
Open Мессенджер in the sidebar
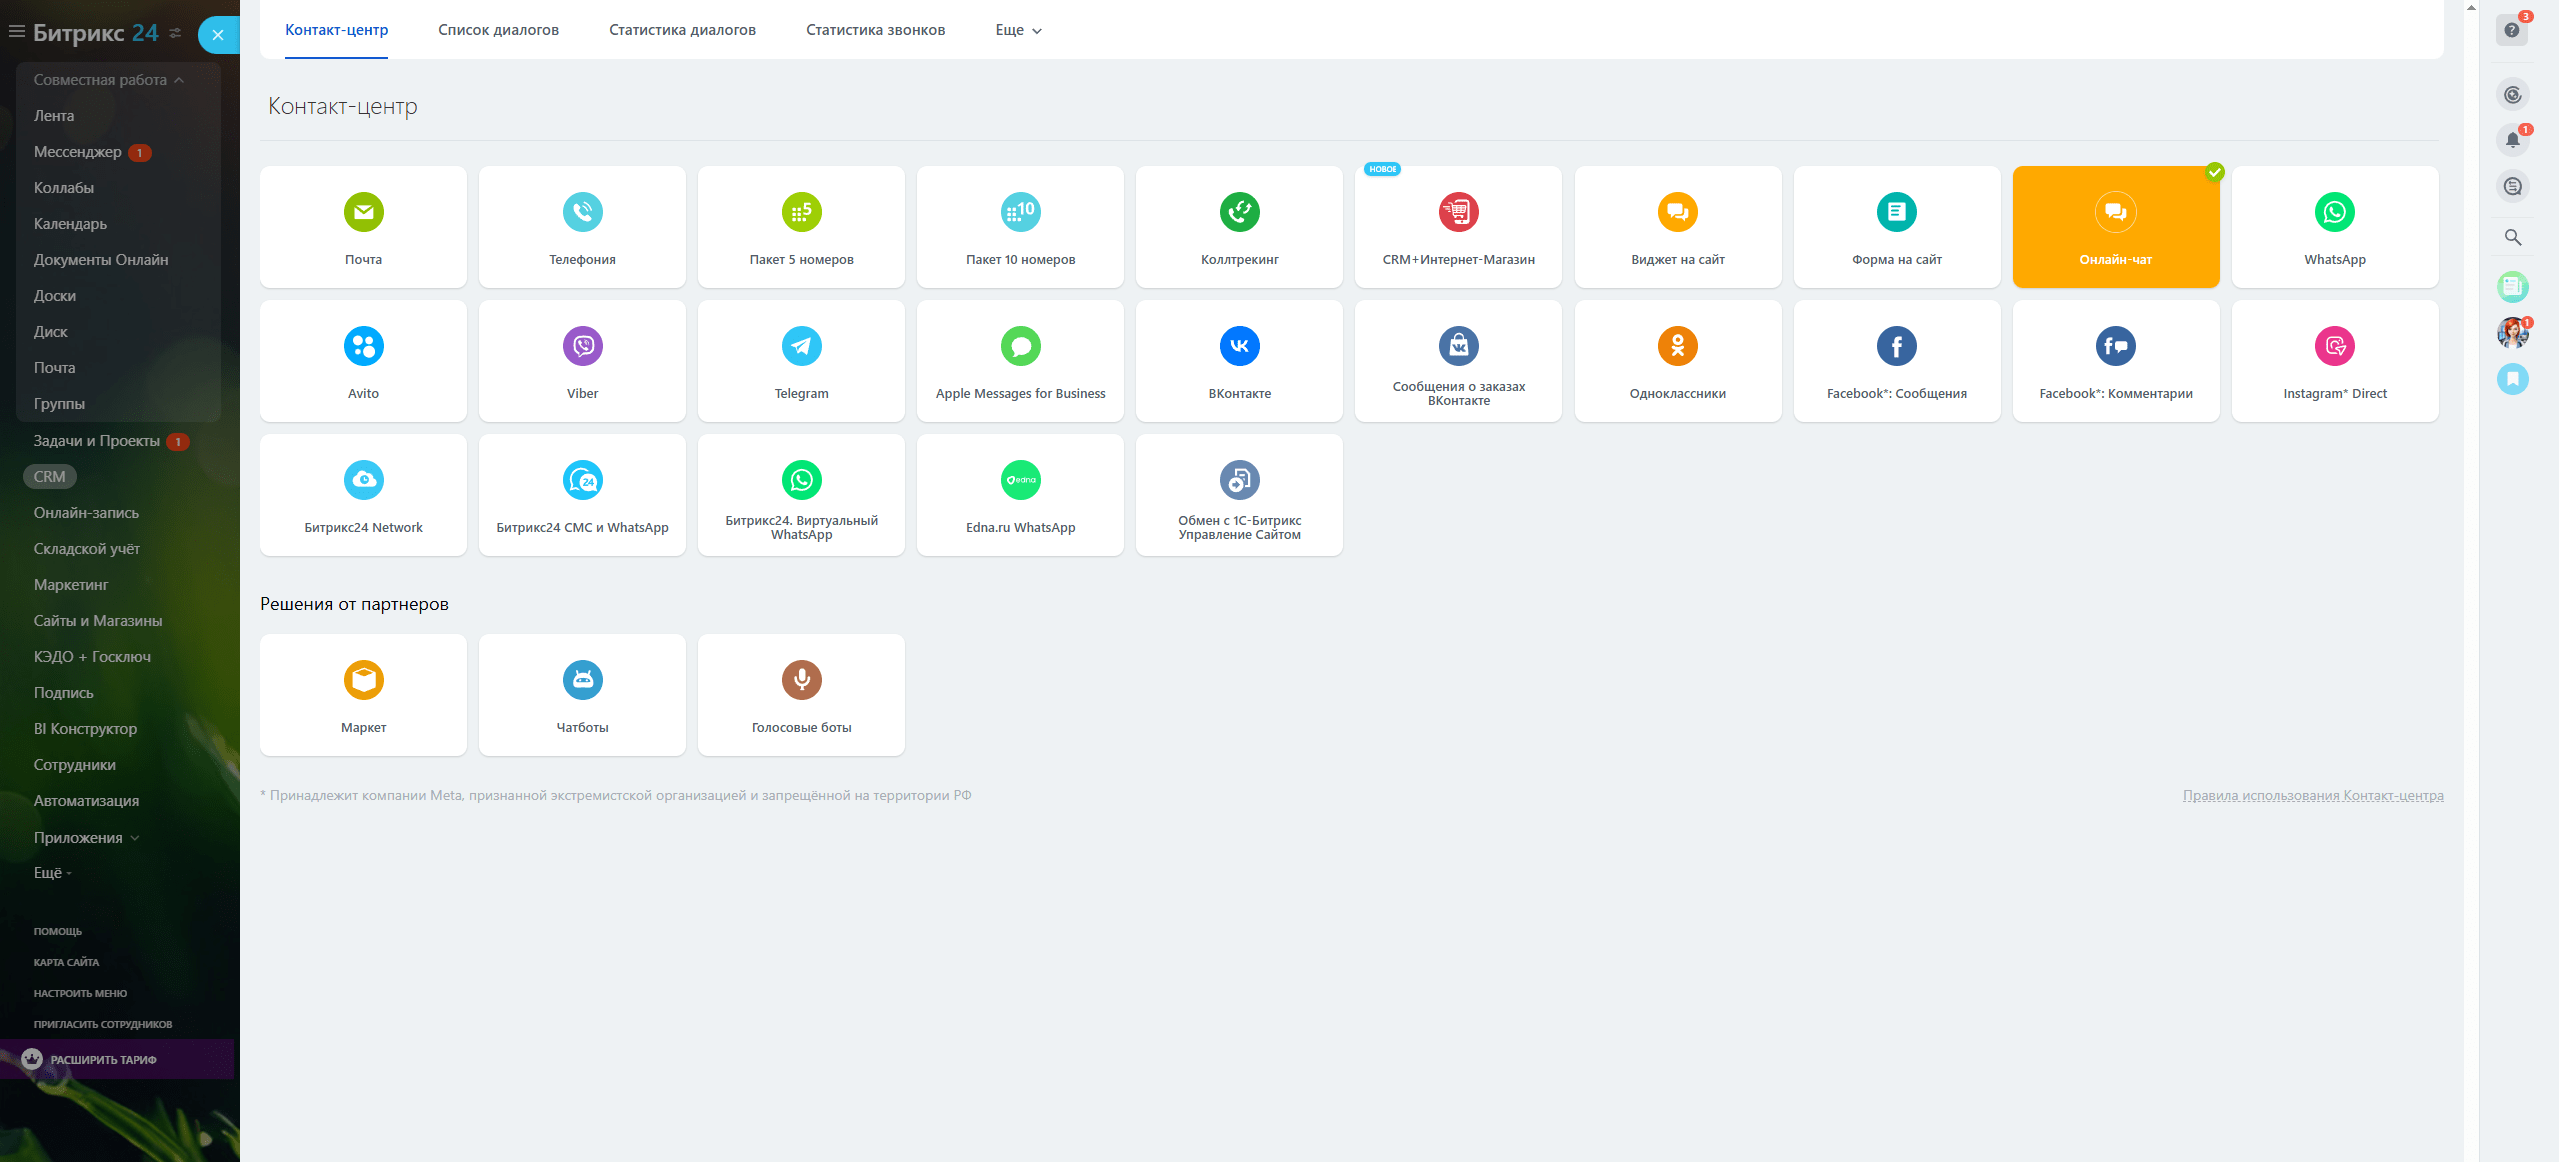78,152
